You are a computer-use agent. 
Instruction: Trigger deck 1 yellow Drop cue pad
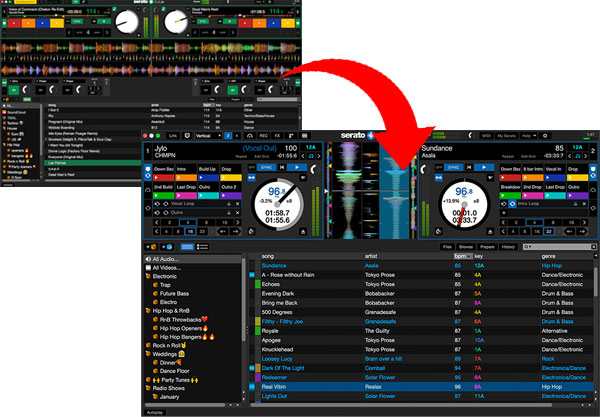(231, 178)
